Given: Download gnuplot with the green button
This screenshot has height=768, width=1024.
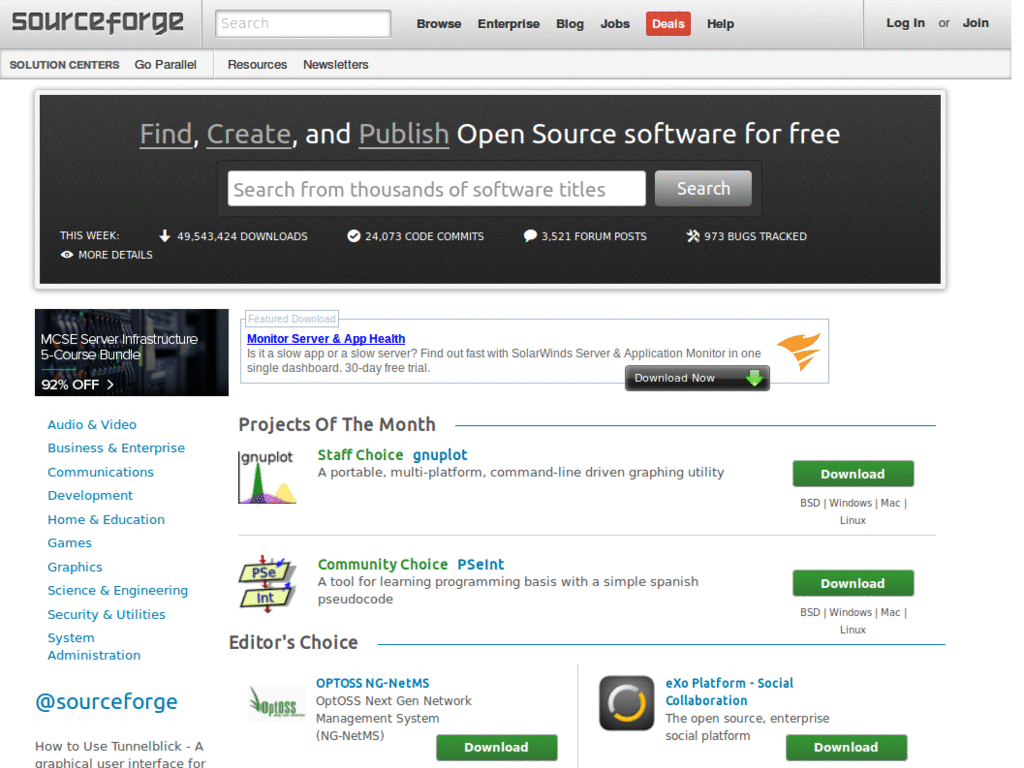Looking at the screenshot, I should click(852, 473).
